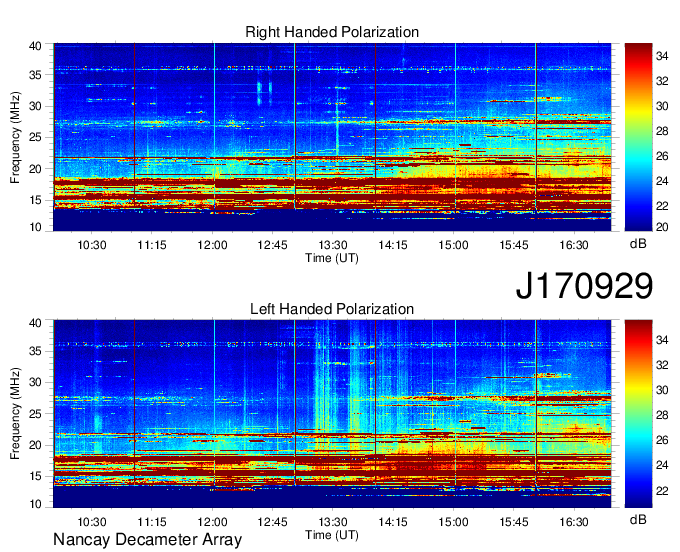Click the 34 dB label on top color bar
This screenshot has width=680, height=552.
pos(662,56)
